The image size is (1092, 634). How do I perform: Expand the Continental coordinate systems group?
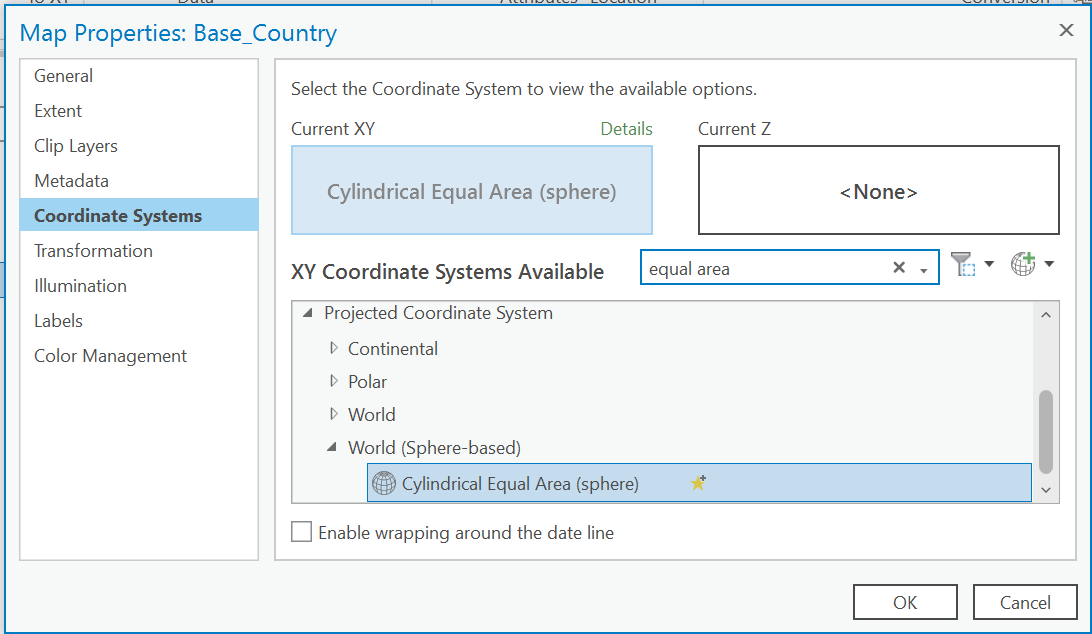coord(332,347)
